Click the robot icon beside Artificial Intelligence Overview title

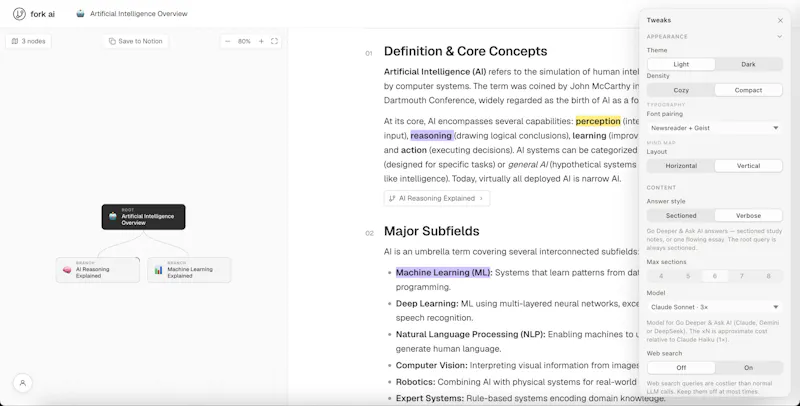pos(80,14)
